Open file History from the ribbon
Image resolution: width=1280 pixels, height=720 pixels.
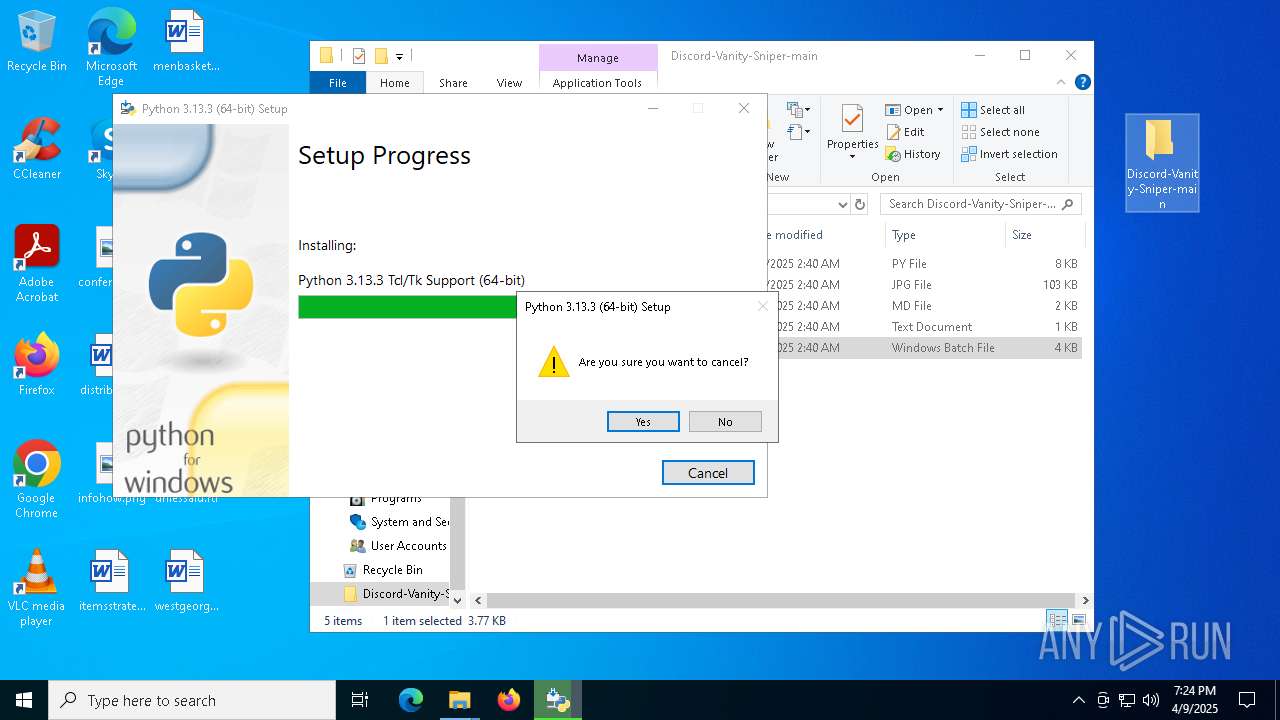point(913,154)
